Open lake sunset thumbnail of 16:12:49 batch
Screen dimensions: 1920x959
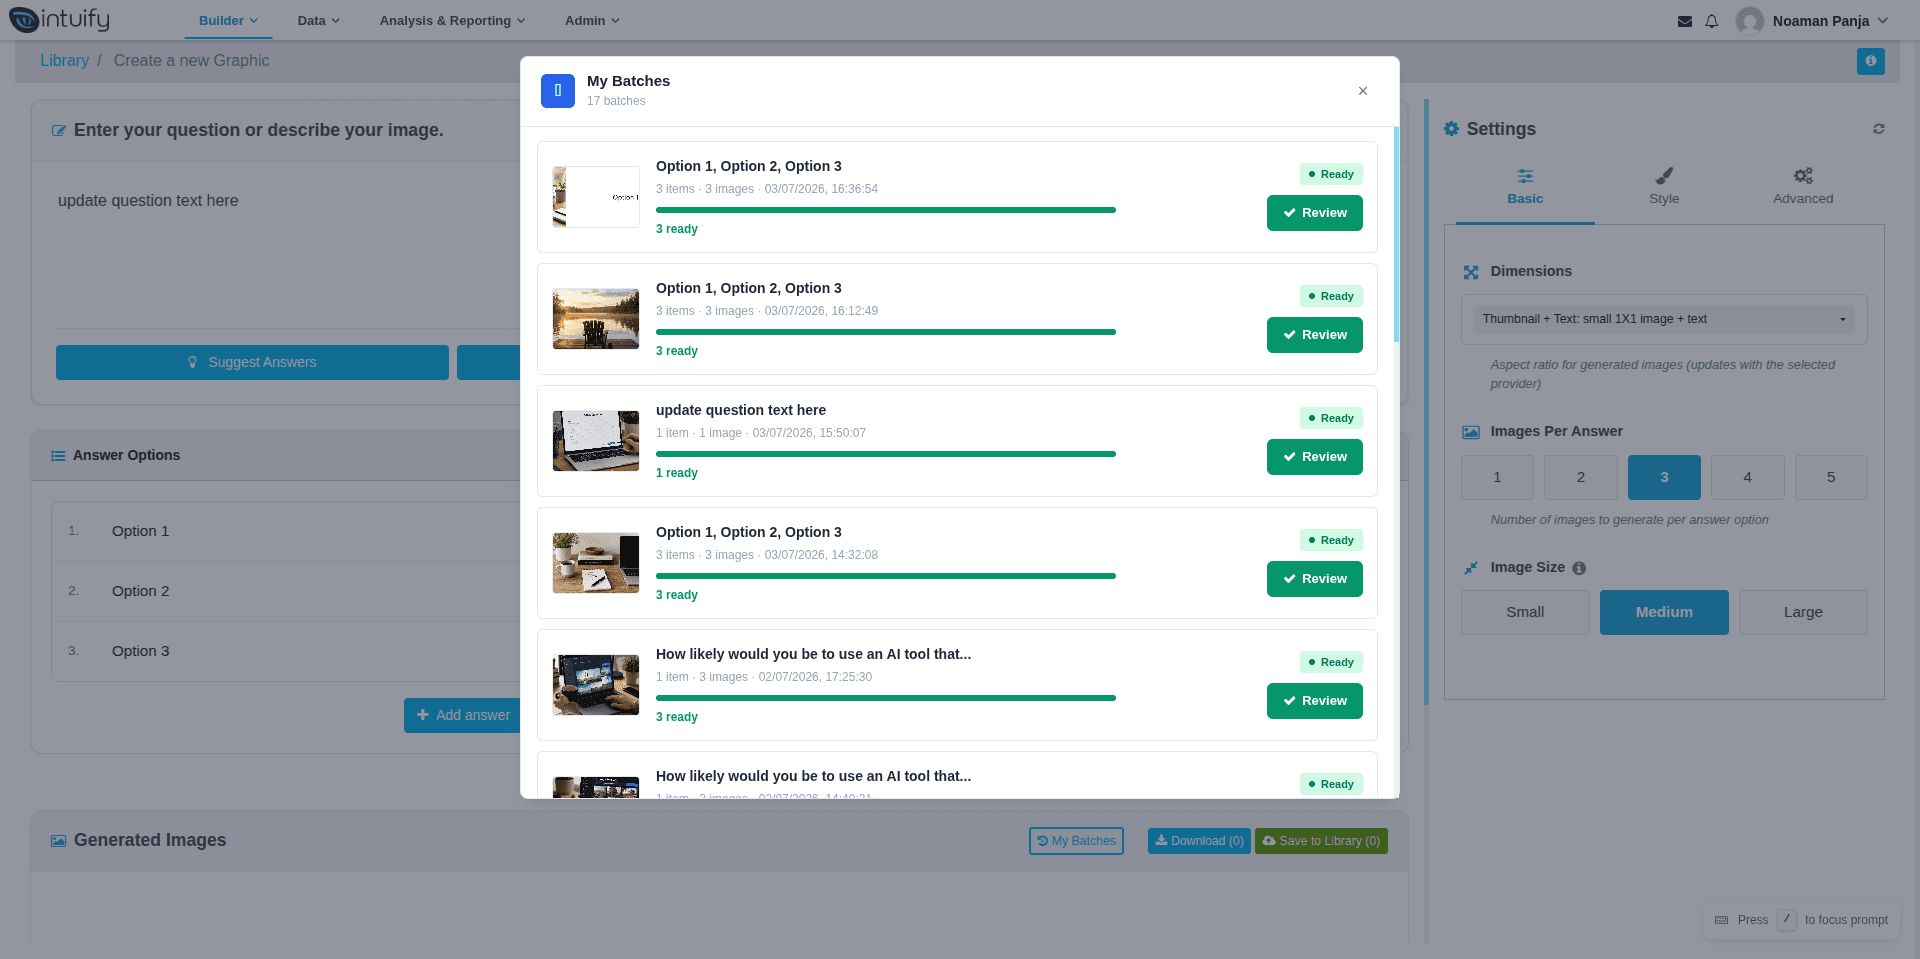click(x=596, y=319)
